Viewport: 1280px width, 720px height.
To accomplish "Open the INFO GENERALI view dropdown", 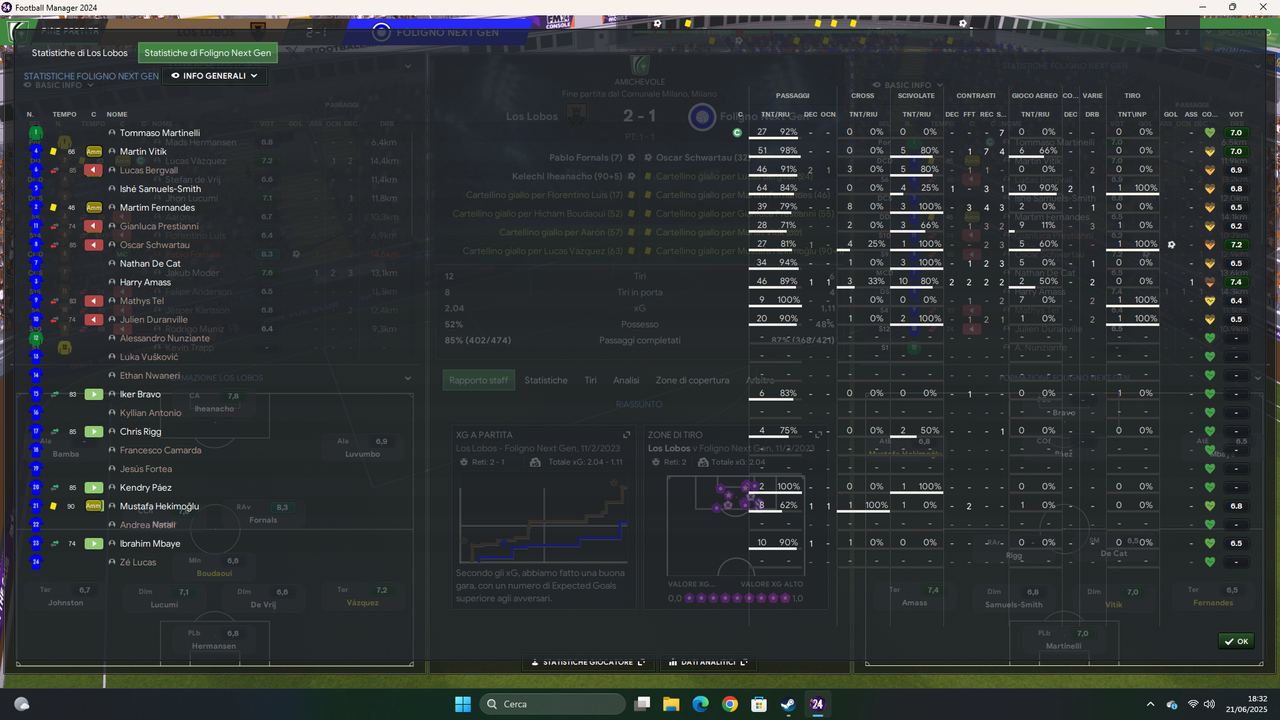I will pos(214,75).
